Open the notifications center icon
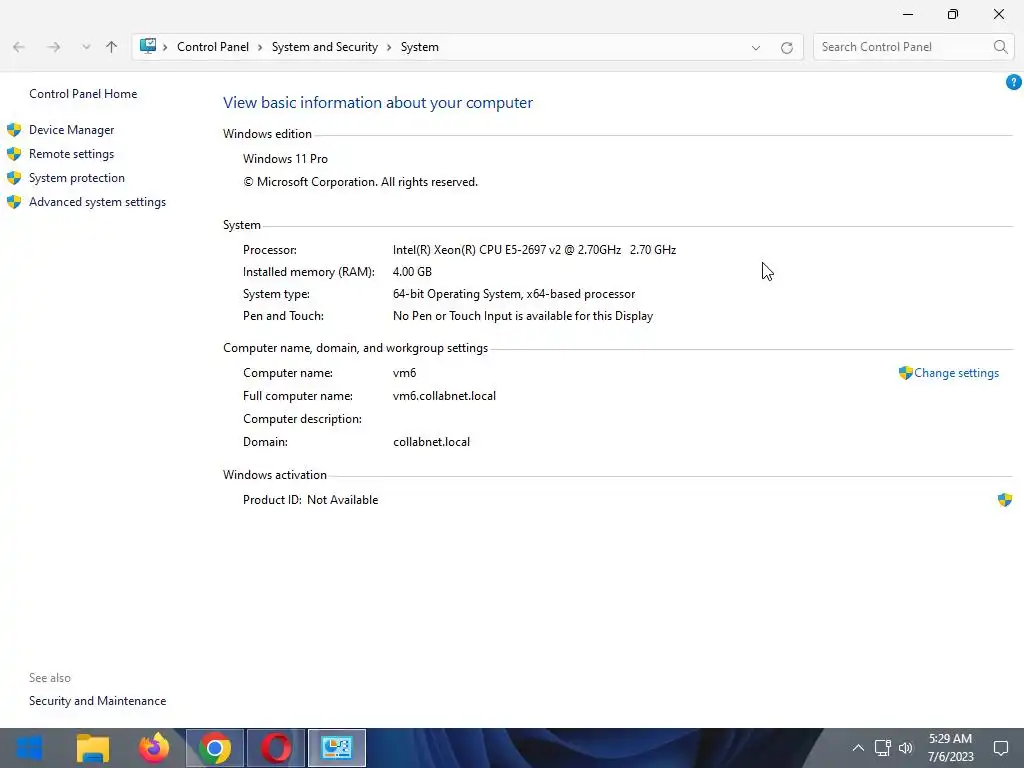This screenshot has height=768, width=1024. click(1000, 748)
